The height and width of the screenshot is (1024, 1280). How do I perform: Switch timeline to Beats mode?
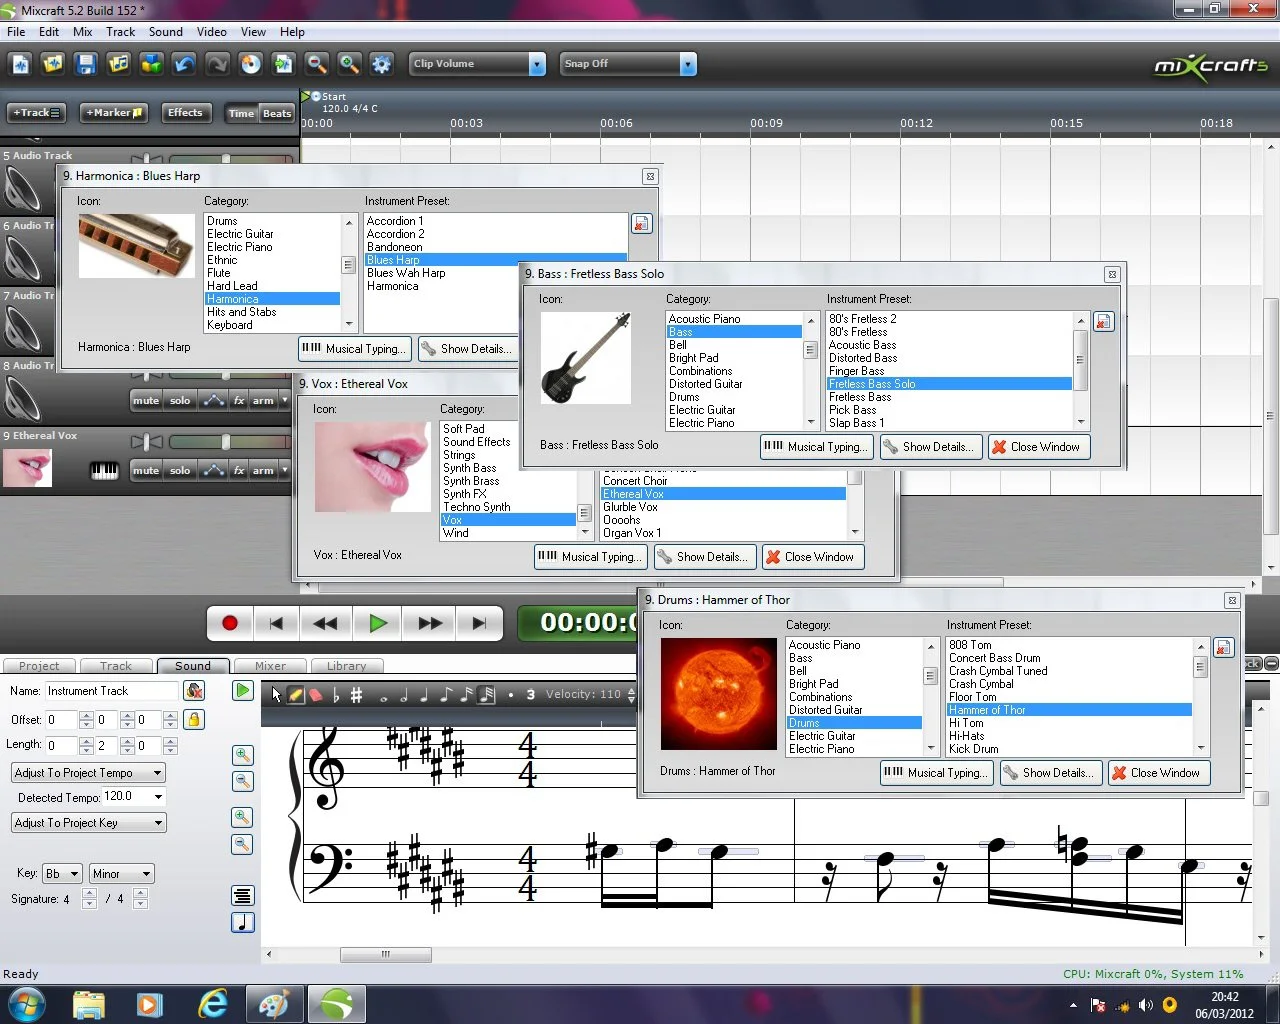277,113
